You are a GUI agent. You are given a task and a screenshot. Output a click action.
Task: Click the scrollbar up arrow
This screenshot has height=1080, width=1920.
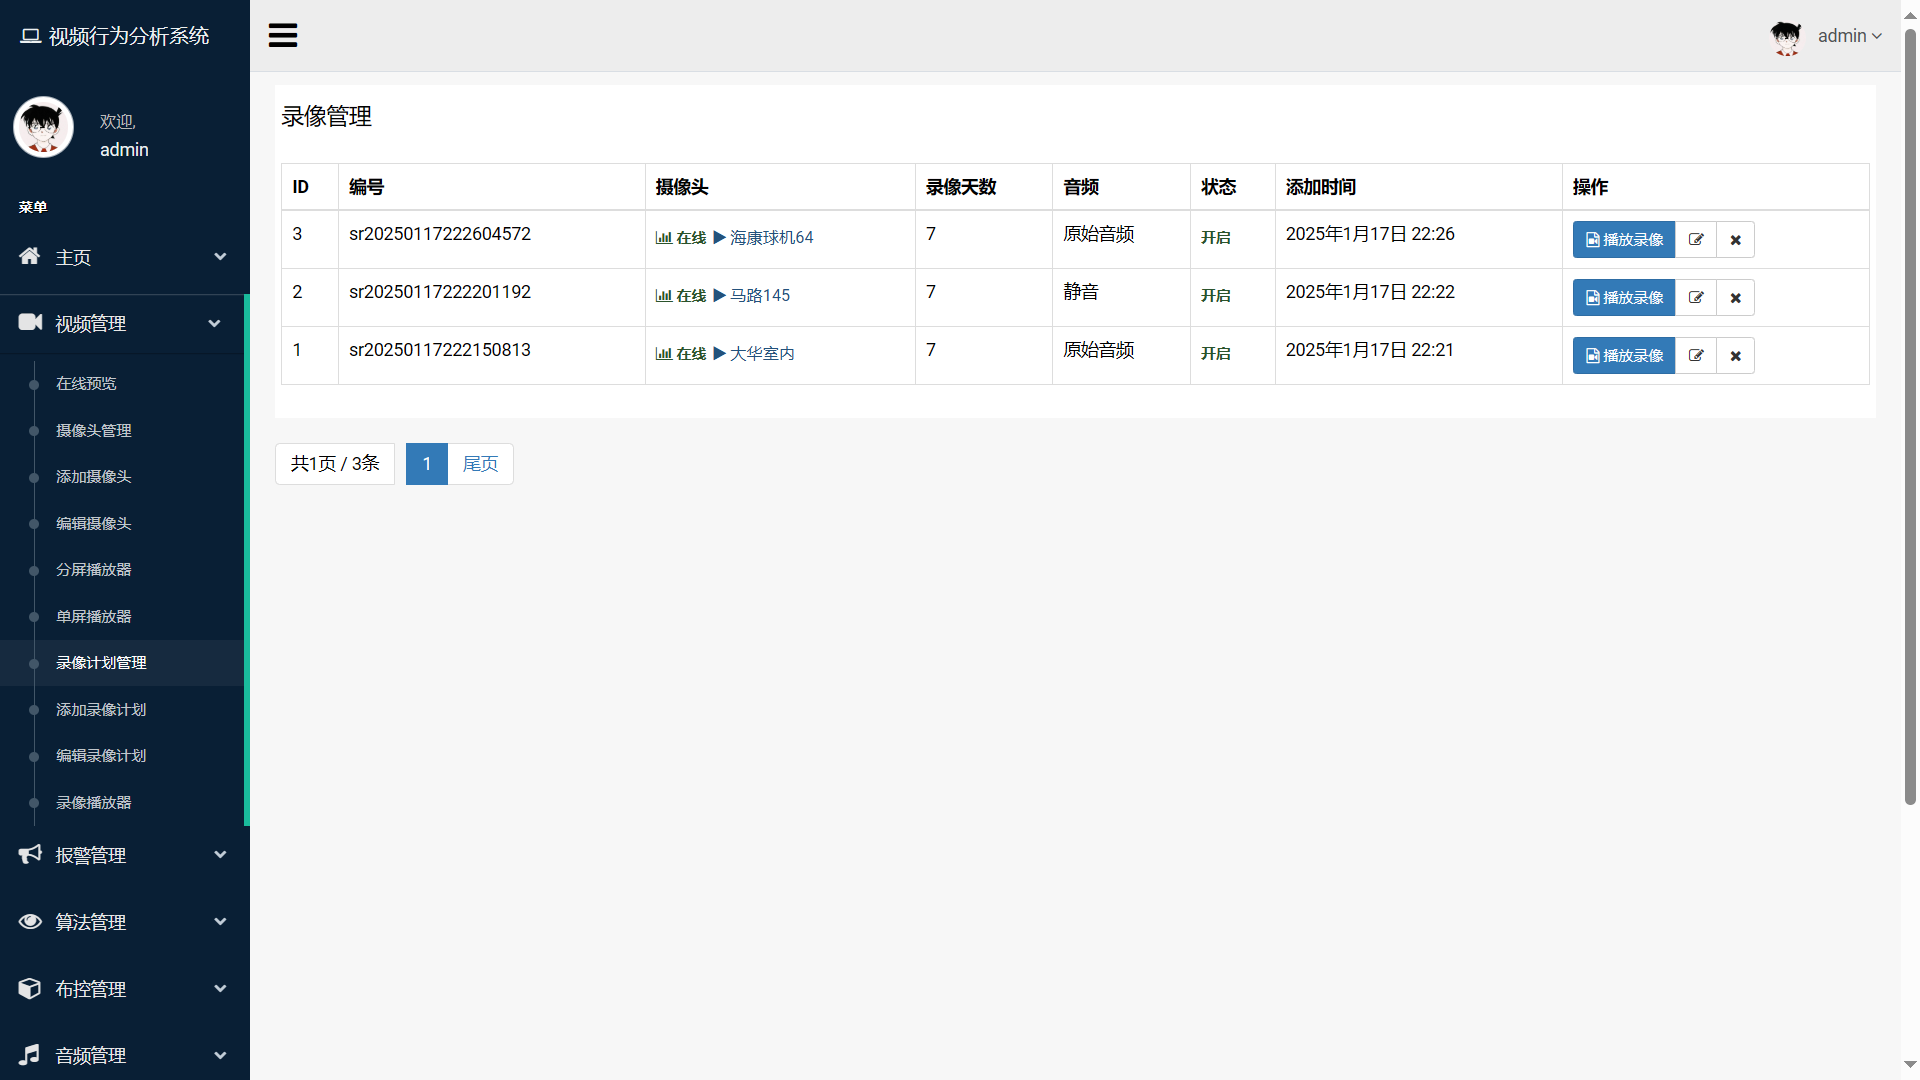pyautogui.click(x=1910, y=14)
